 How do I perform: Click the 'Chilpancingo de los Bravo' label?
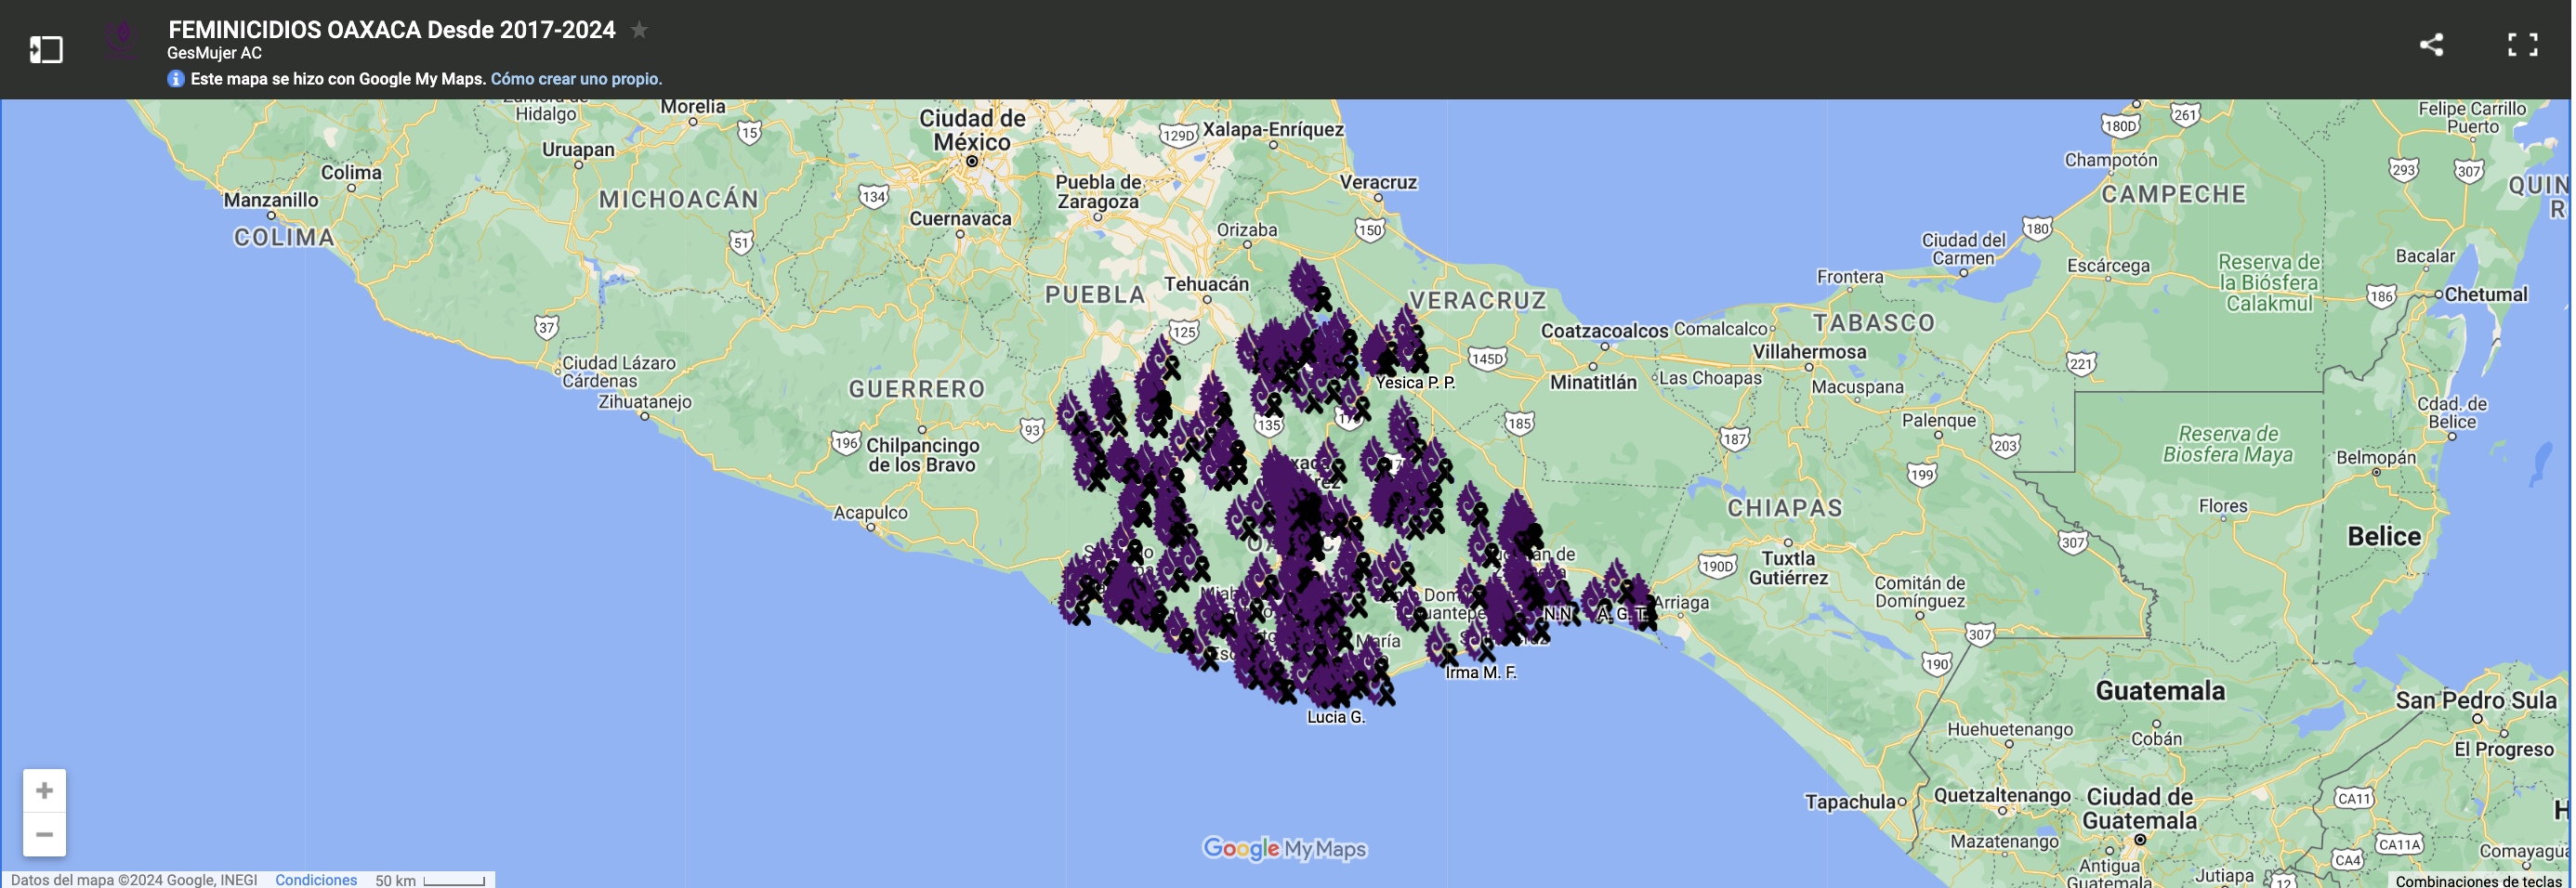coord(922,455)
